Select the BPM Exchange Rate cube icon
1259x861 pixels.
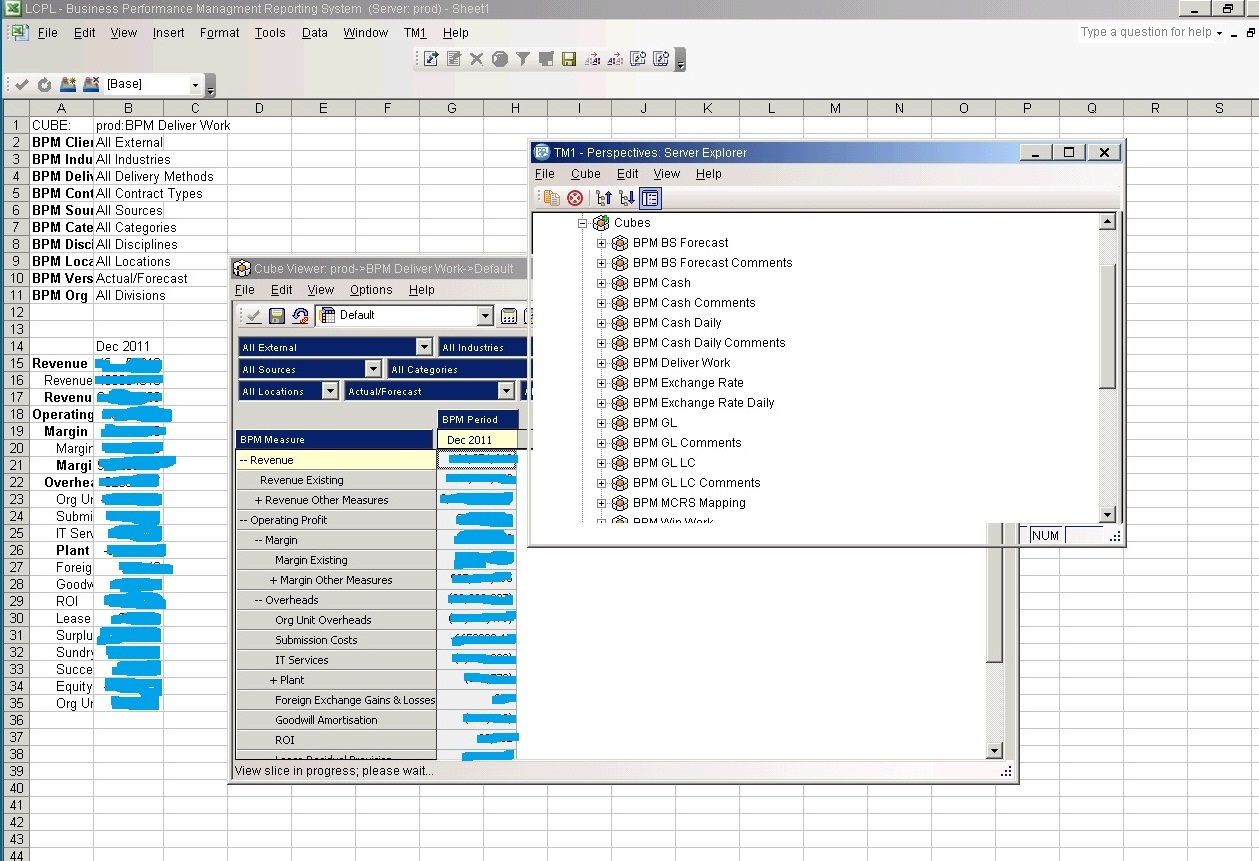pyautogui.click(x=620, y=383)
